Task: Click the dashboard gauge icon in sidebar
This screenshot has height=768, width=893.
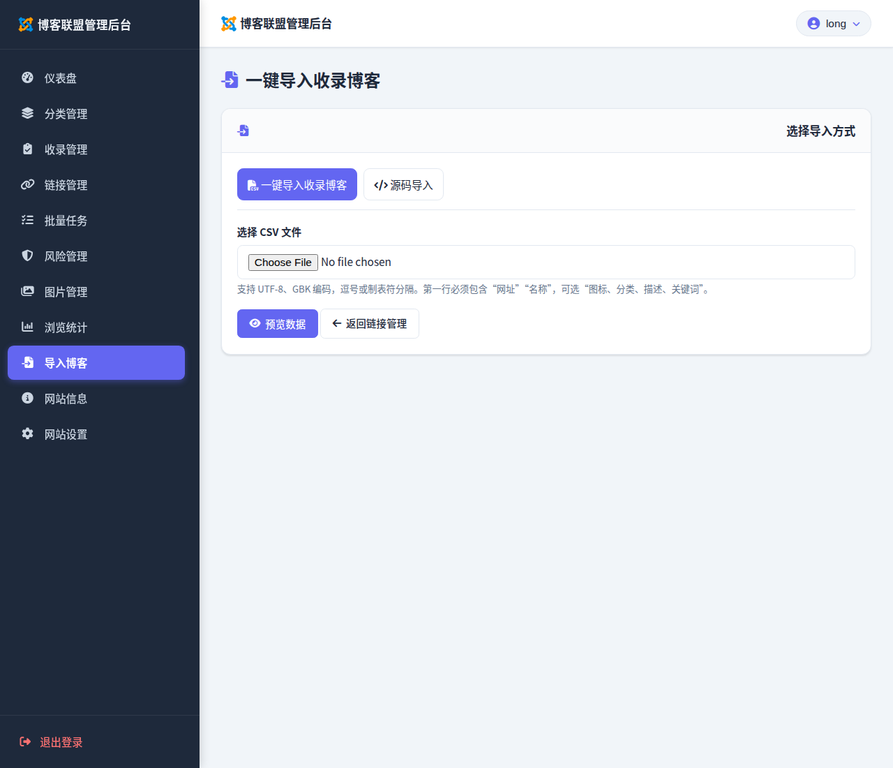Action: pyautogui.click(x=27, y=78)
